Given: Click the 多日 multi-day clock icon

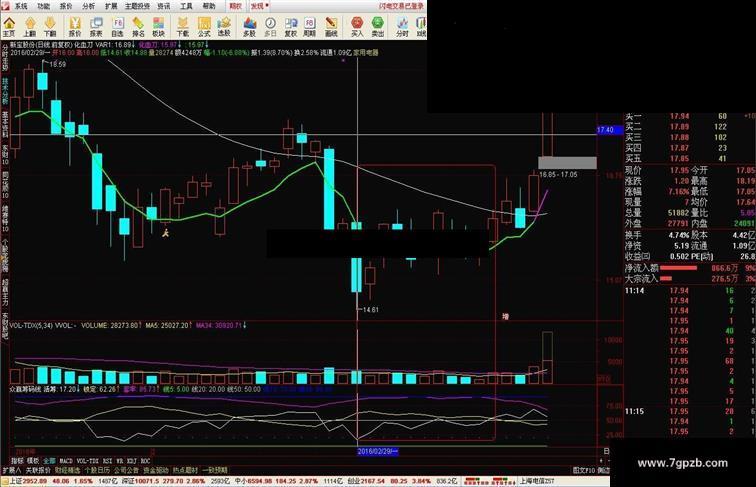Looking at the screenshot, I should click(x=270, y=26).
